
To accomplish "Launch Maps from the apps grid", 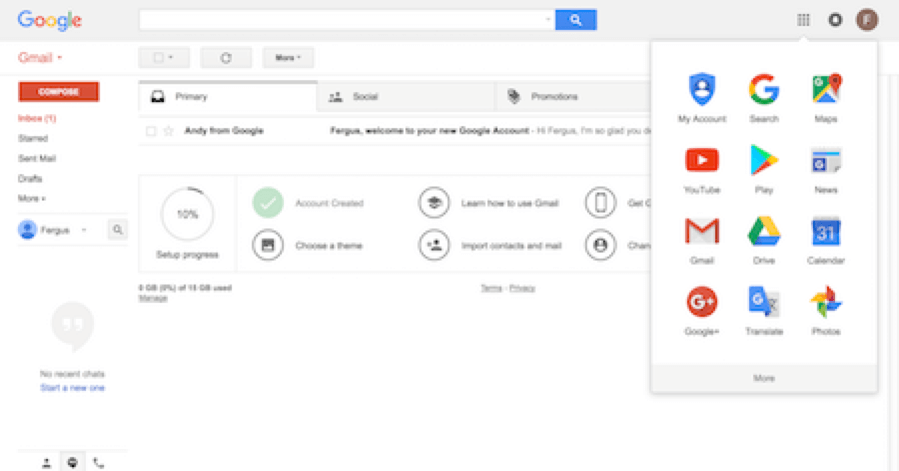I will tap(826, 89).
